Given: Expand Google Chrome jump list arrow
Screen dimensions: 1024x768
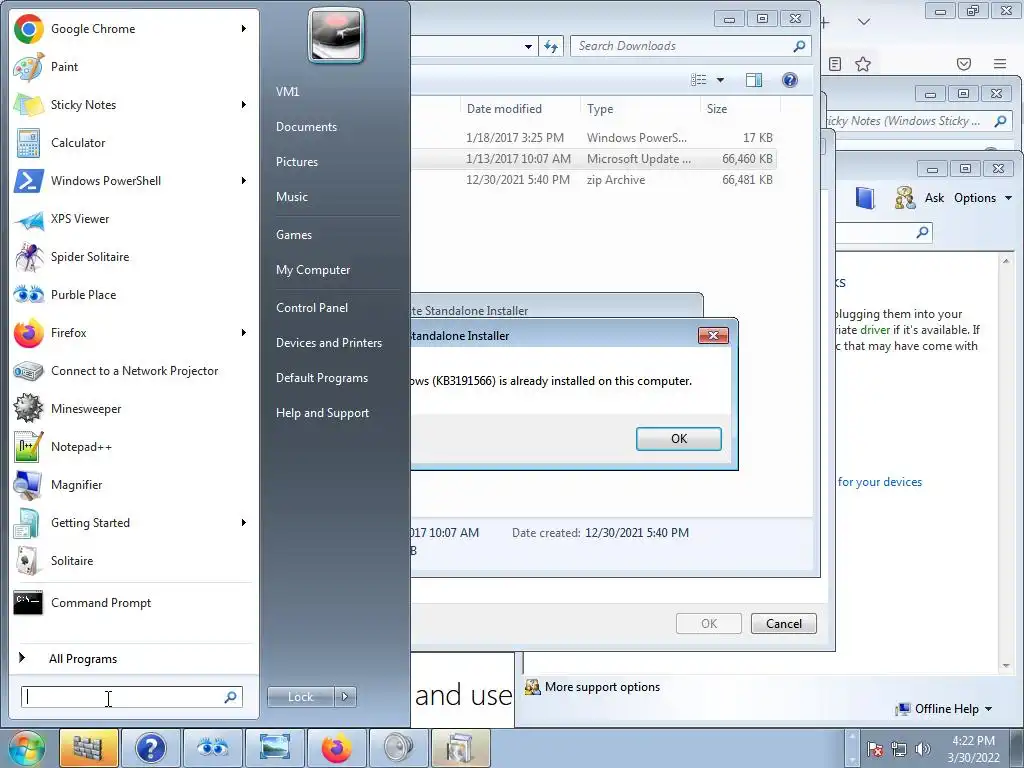Looking at the screenshot, I should pos(244,29).
